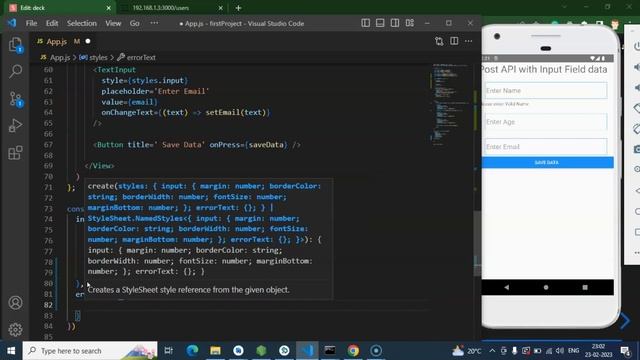
Task: Open Task View on the taskbar
Action: (x=168, y=351)
